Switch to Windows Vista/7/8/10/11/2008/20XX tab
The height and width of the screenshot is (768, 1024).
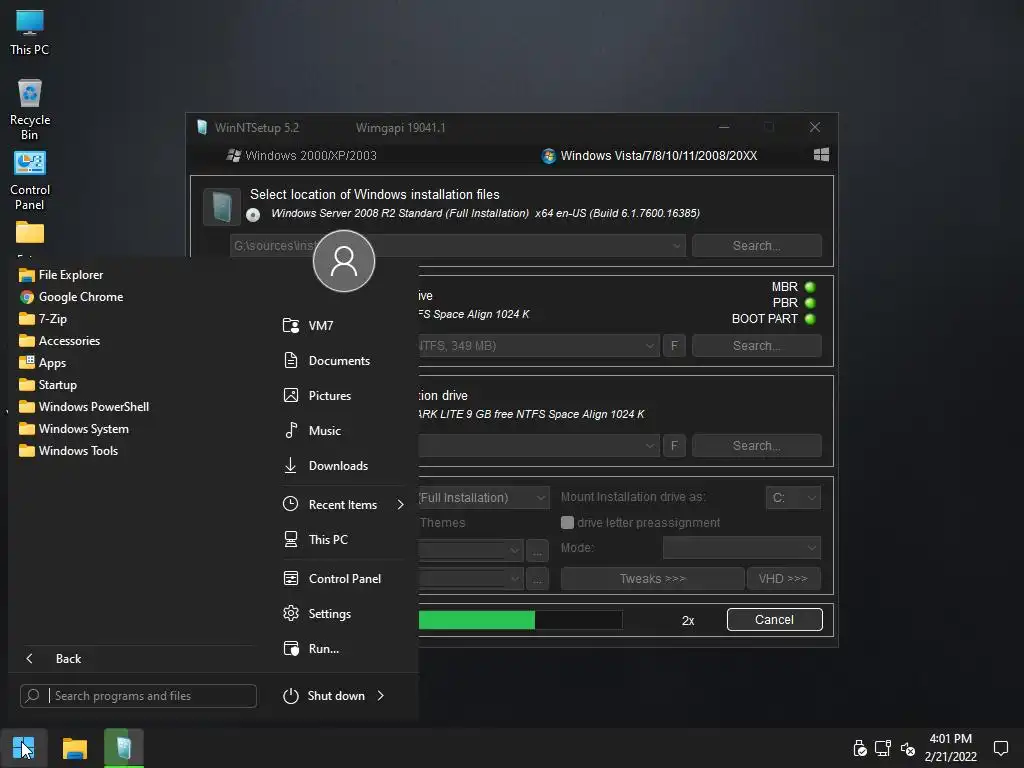coord(650,155)
